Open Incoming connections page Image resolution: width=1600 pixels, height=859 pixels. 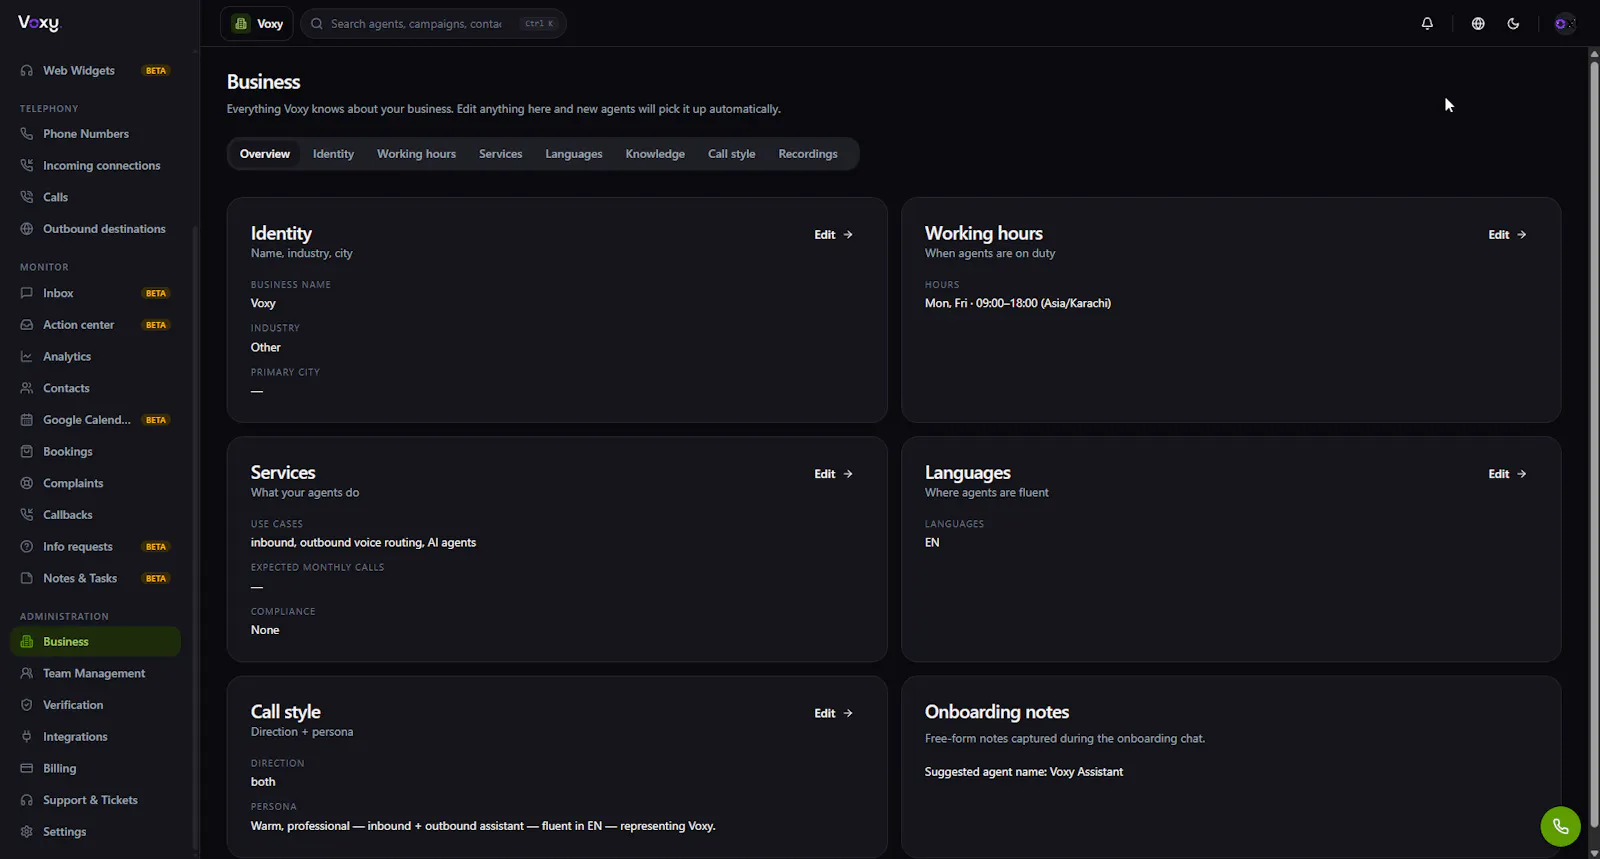(95, 166)
